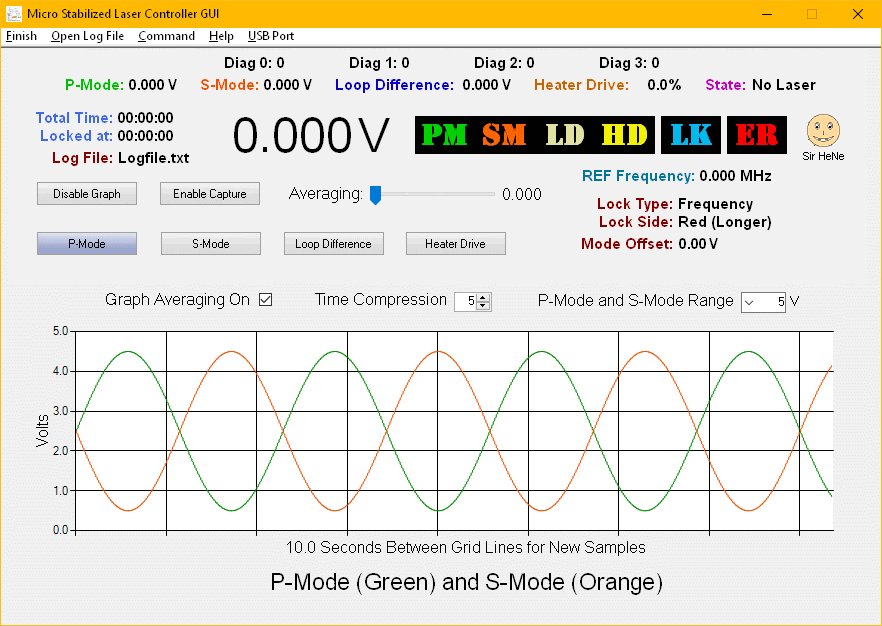This screenshot has height=626, width=882.
Task: Click the green PM status indicator
Action: [444, 135]
